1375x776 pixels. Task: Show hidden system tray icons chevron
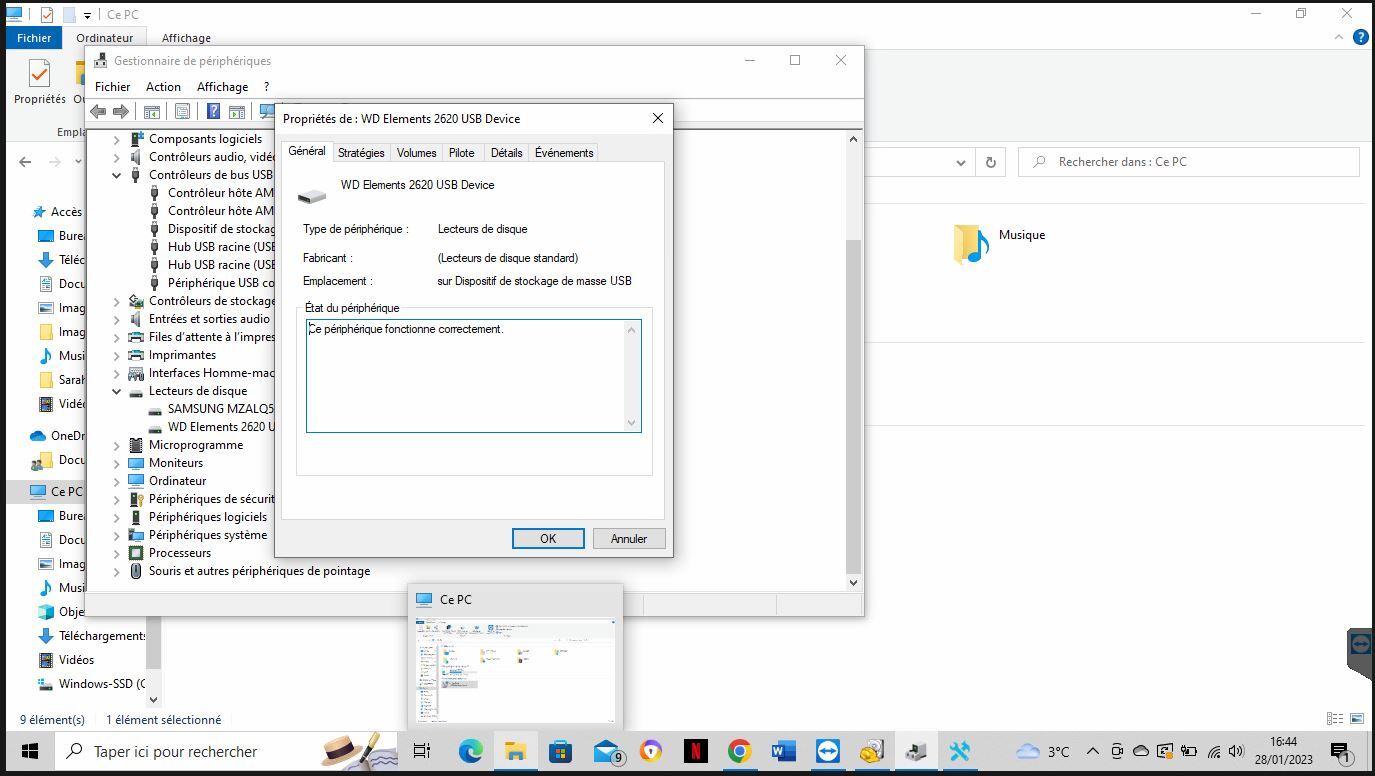(x=1092, y=751)
